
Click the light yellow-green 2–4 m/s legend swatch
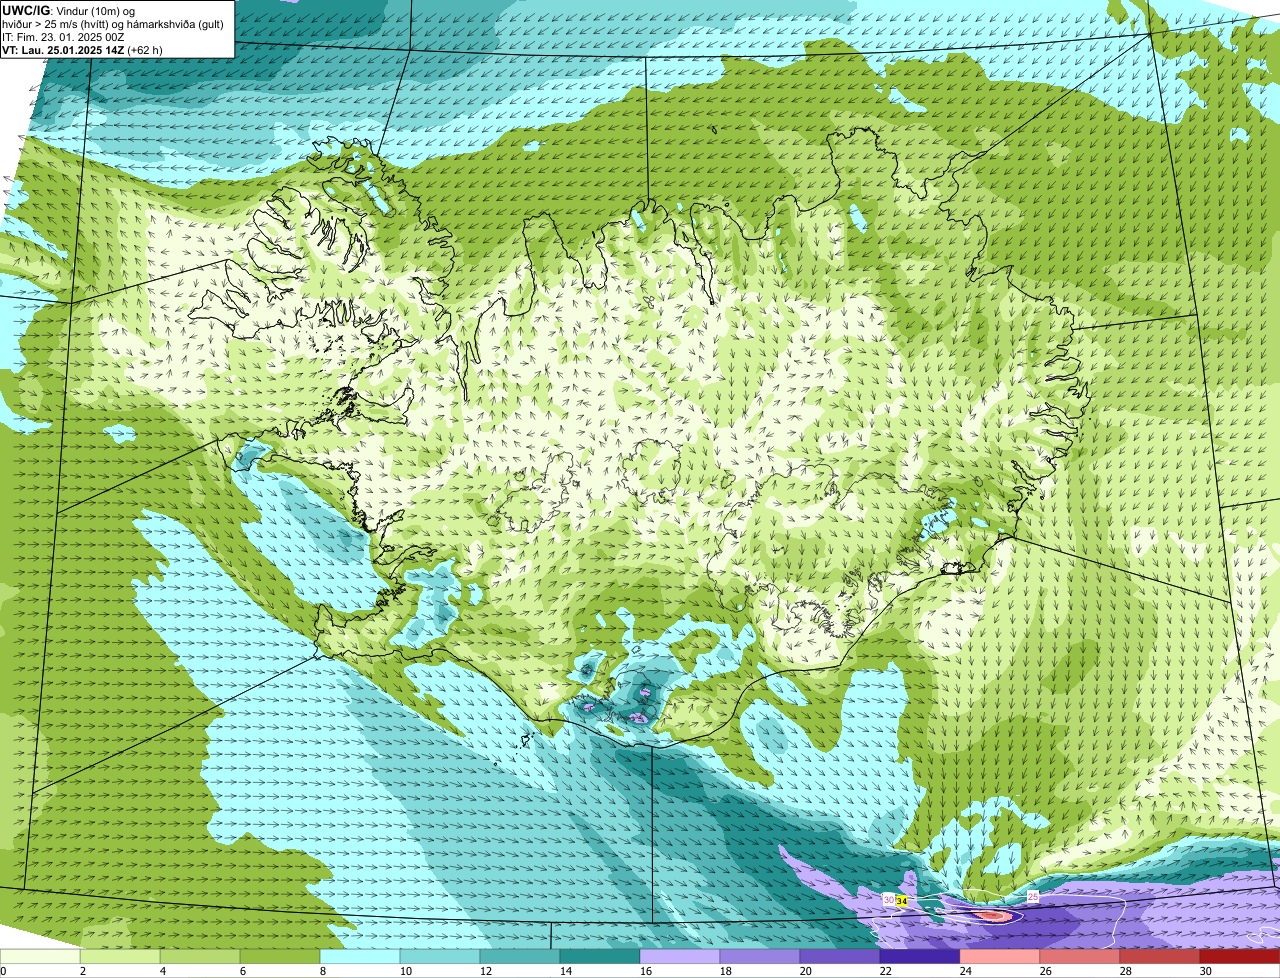click(x=120, y=957)
